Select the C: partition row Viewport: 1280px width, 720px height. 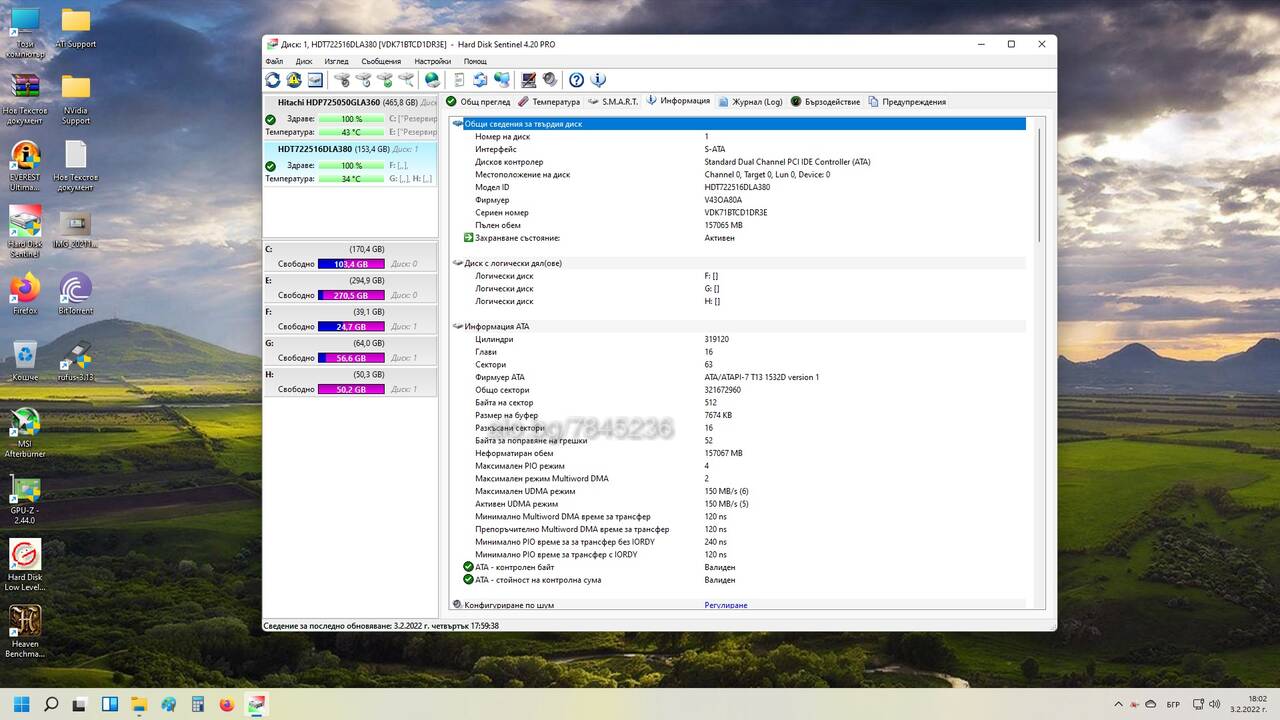[x=350, y=257]
